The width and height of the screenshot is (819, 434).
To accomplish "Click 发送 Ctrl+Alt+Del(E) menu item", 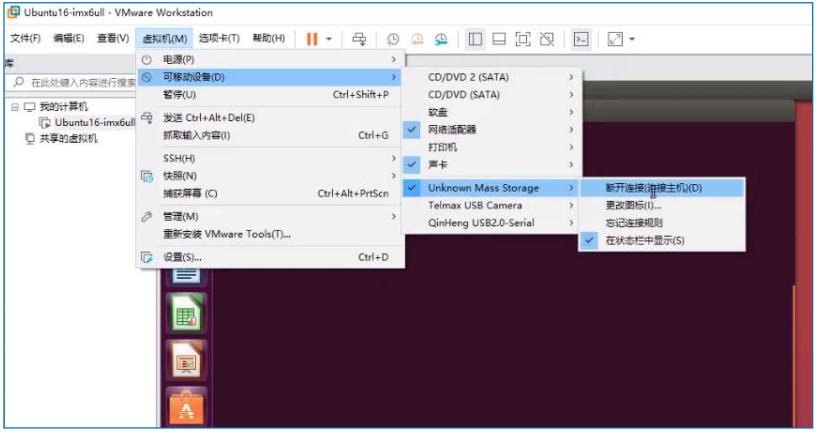I will 271,118.
